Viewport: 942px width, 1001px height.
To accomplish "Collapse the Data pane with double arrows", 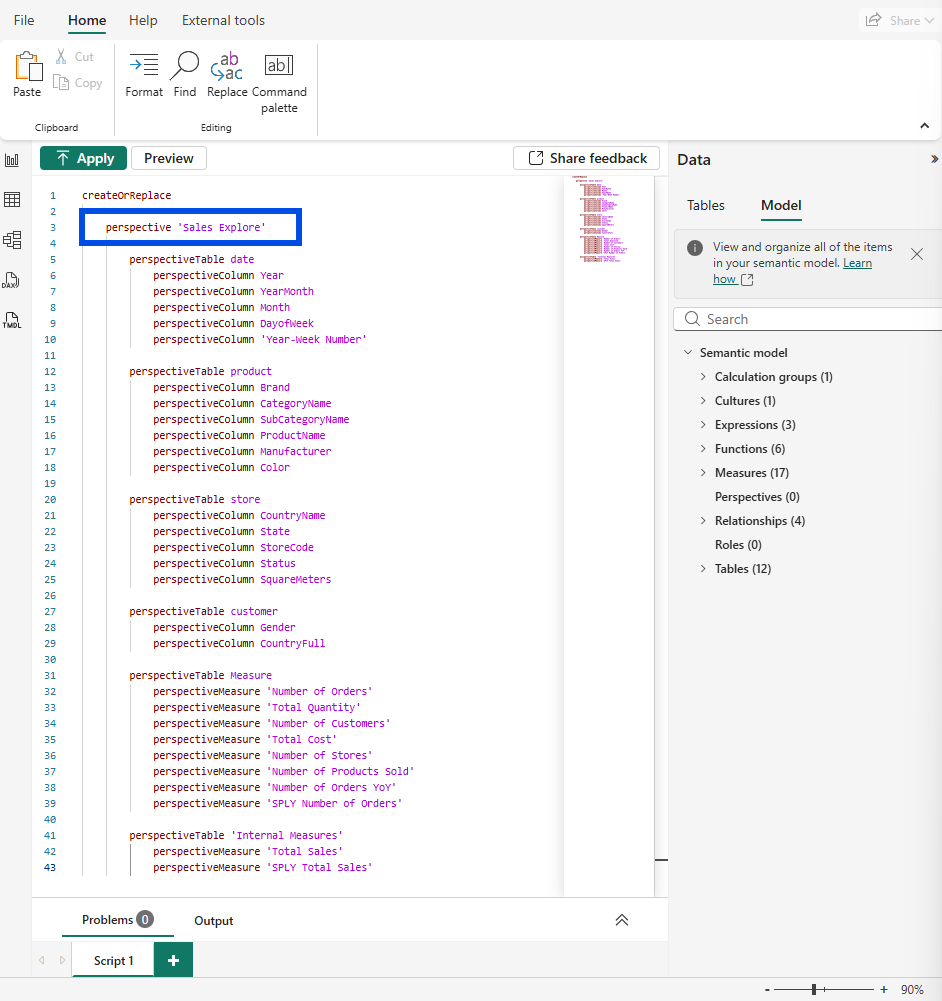I will pos(934,159).
